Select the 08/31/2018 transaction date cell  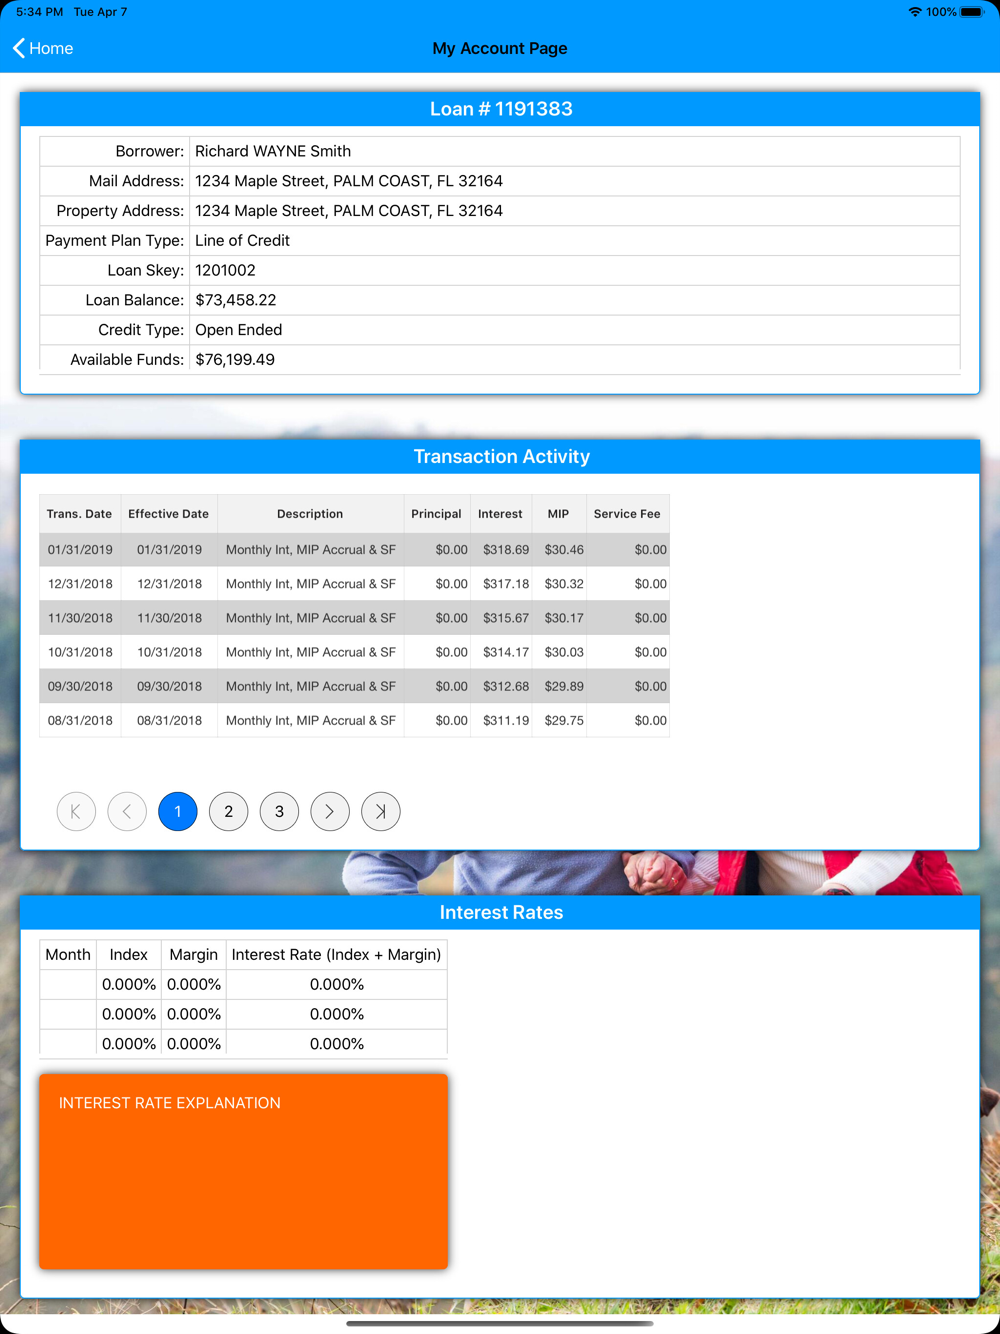pyautogui.click(x=80, y=720)
